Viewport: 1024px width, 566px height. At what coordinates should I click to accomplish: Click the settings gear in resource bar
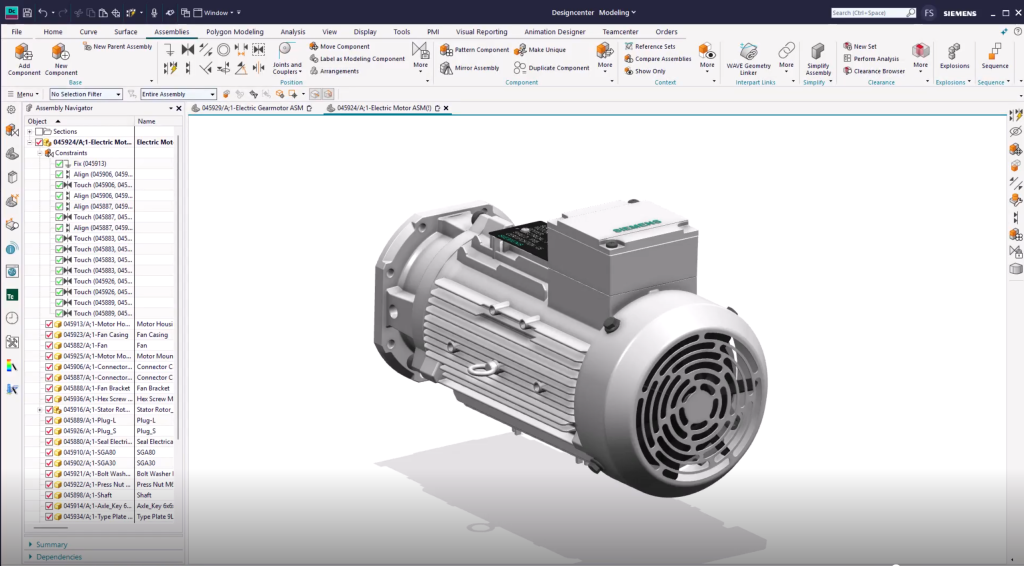[x=11, y=110]
